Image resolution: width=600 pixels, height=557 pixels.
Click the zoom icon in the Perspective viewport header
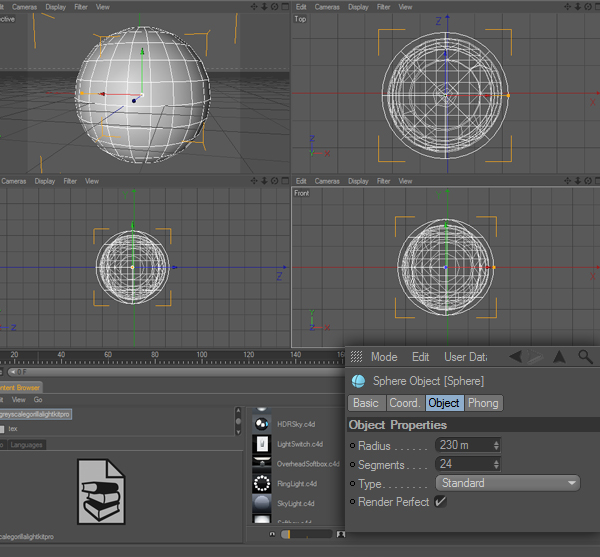click(264, 7)
